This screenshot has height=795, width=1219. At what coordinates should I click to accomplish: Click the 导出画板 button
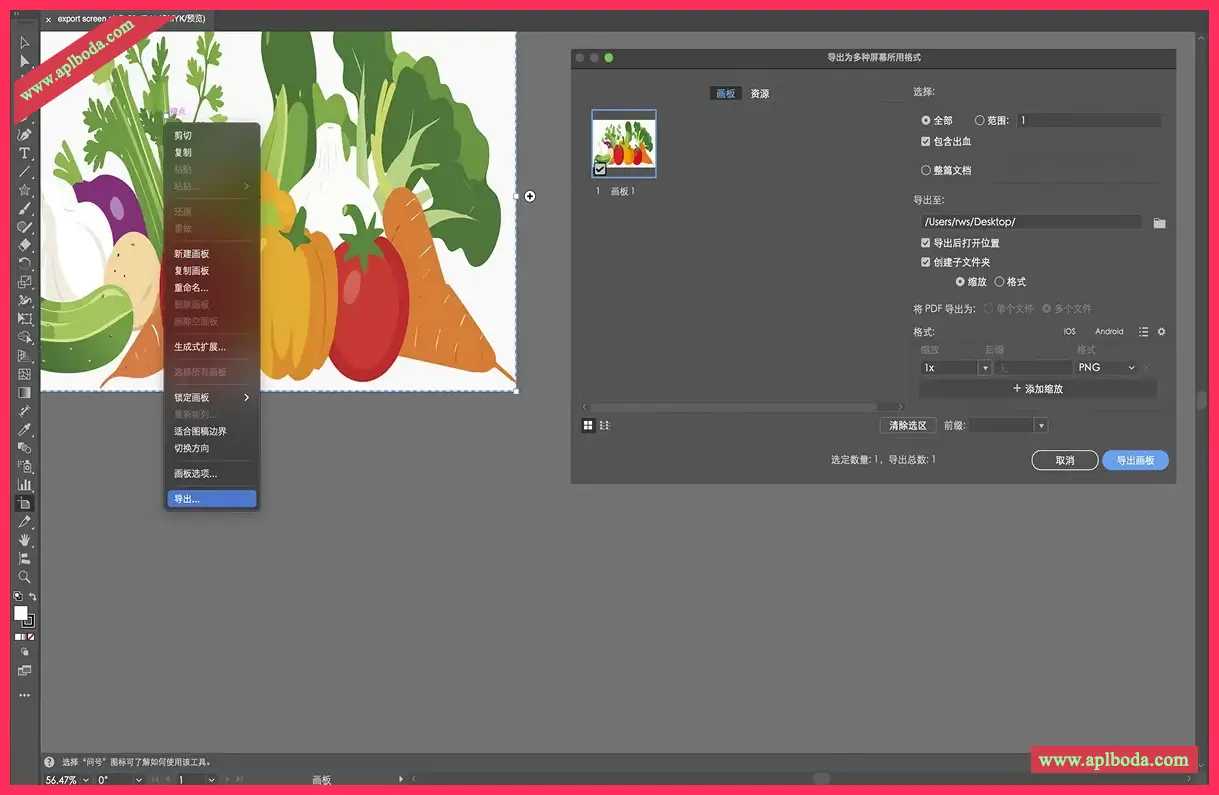(1135, 460)
